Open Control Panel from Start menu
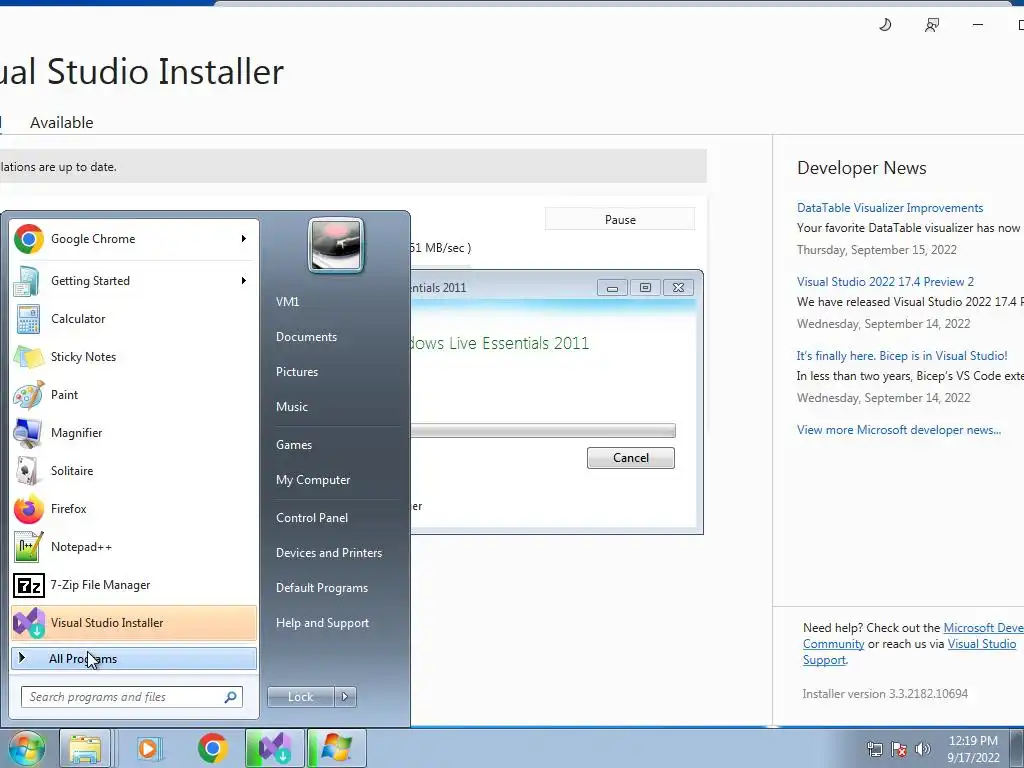1024x768 pixels. [312, 518]
